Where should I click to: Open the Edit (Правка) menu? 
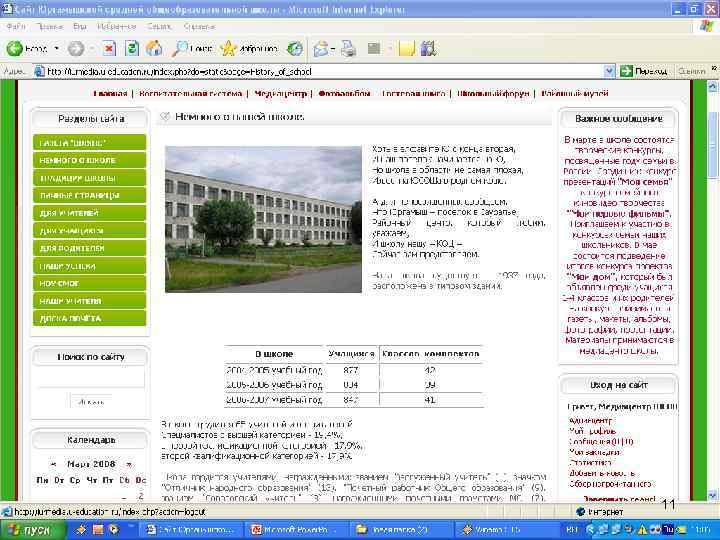point(50,27)
